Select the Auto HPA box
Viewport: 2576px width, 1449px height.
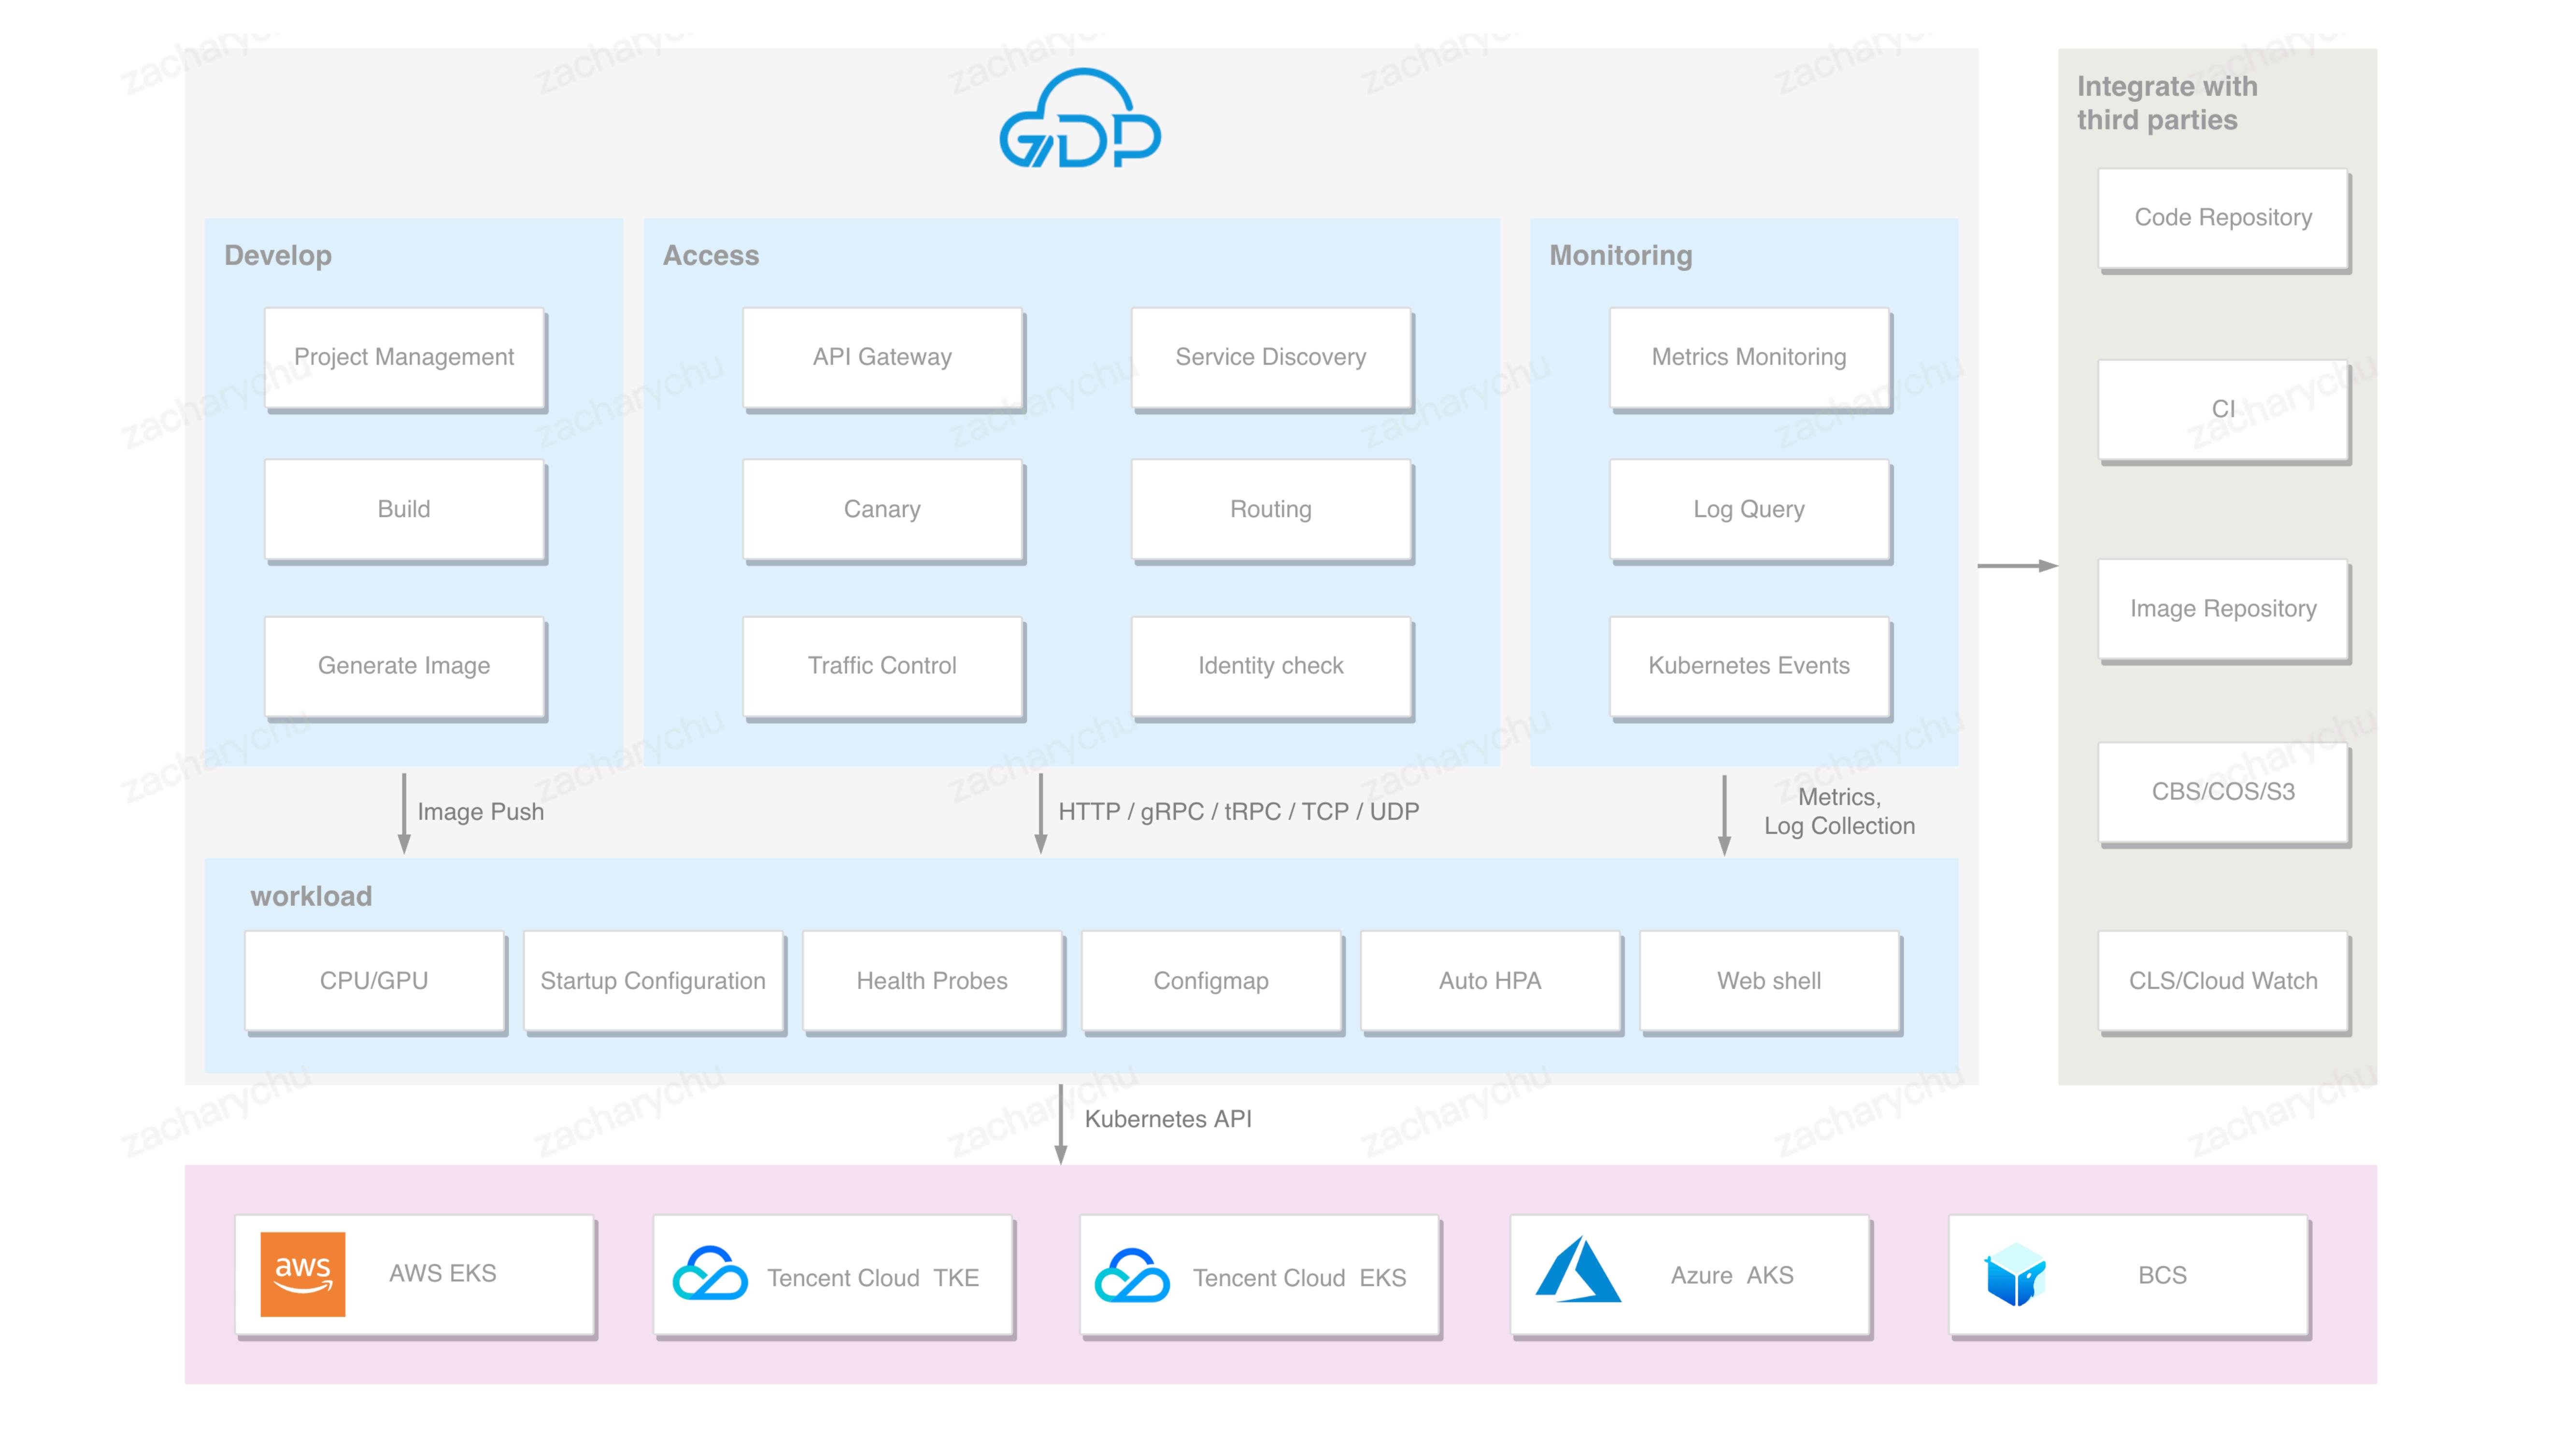[x=1489, y=981]
